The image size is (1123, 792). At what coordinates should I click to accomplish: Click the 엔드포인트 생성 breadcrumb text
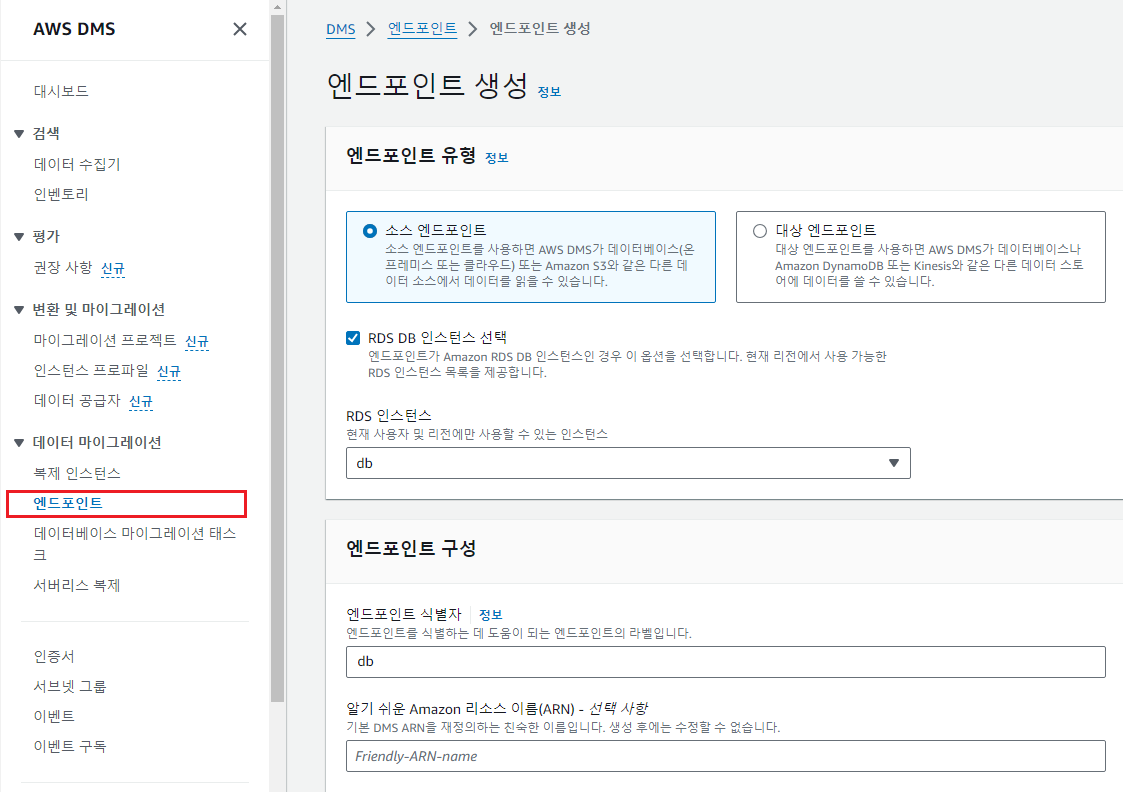coord(540,29)
